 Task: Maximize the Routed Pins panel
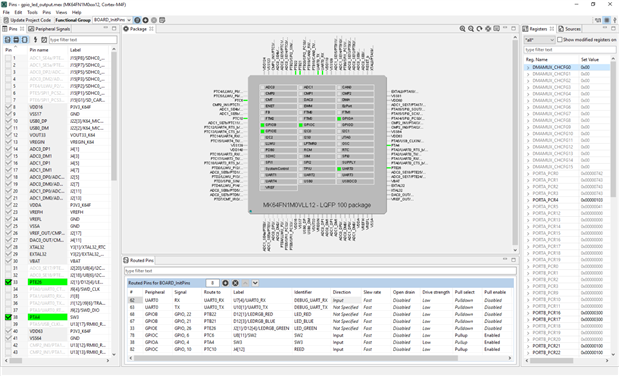pyautogui.click(x=513, y=259)
